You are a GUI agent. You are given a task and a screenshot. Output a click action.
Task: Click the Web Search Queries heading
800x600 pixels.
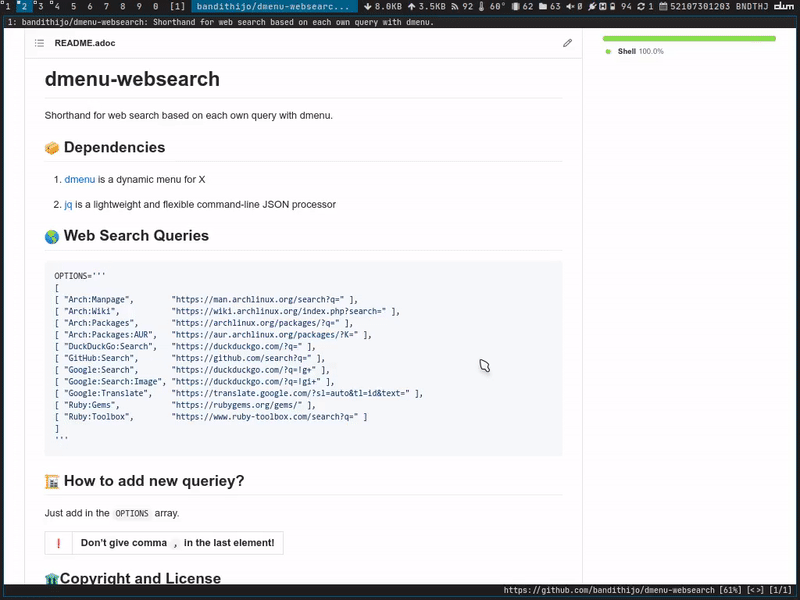(x=136, y=236)
